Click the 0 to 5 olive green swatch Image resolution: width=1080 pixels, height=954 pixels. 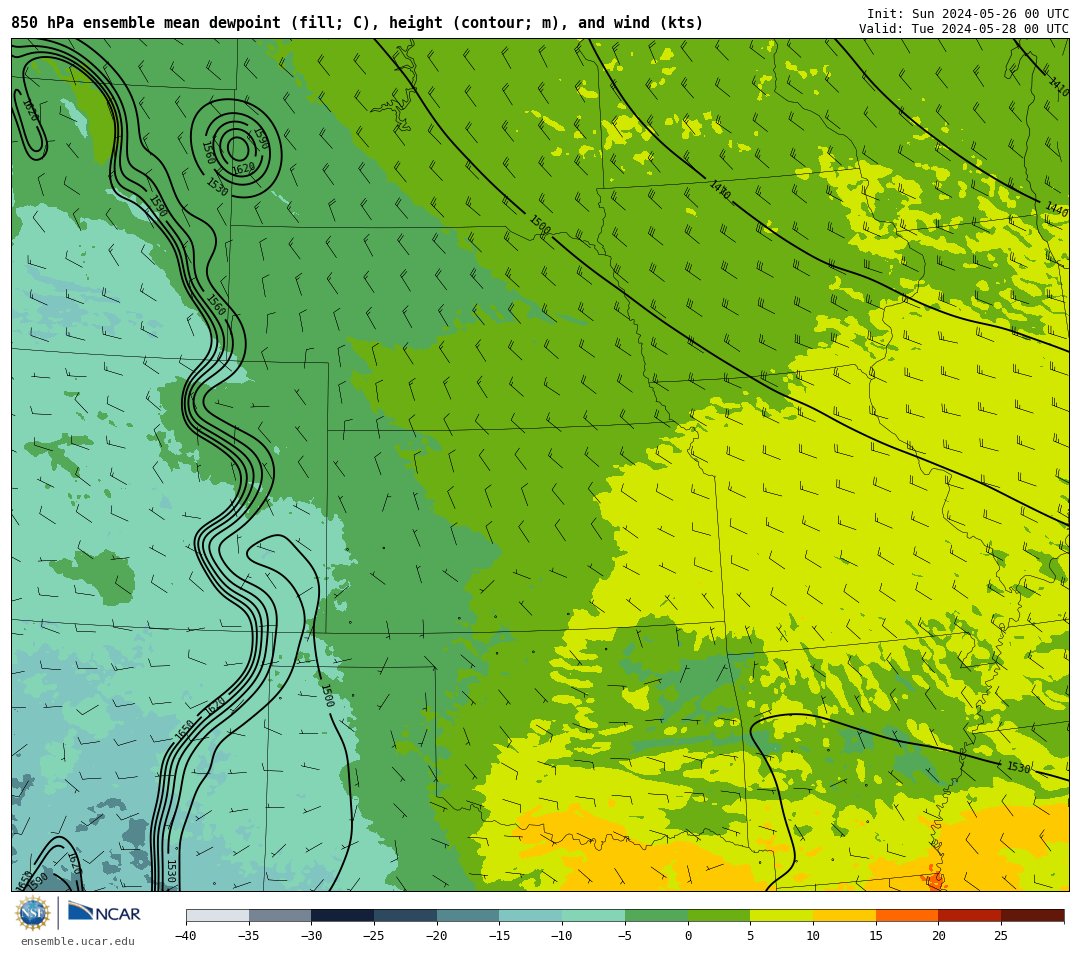coord(718,915)
